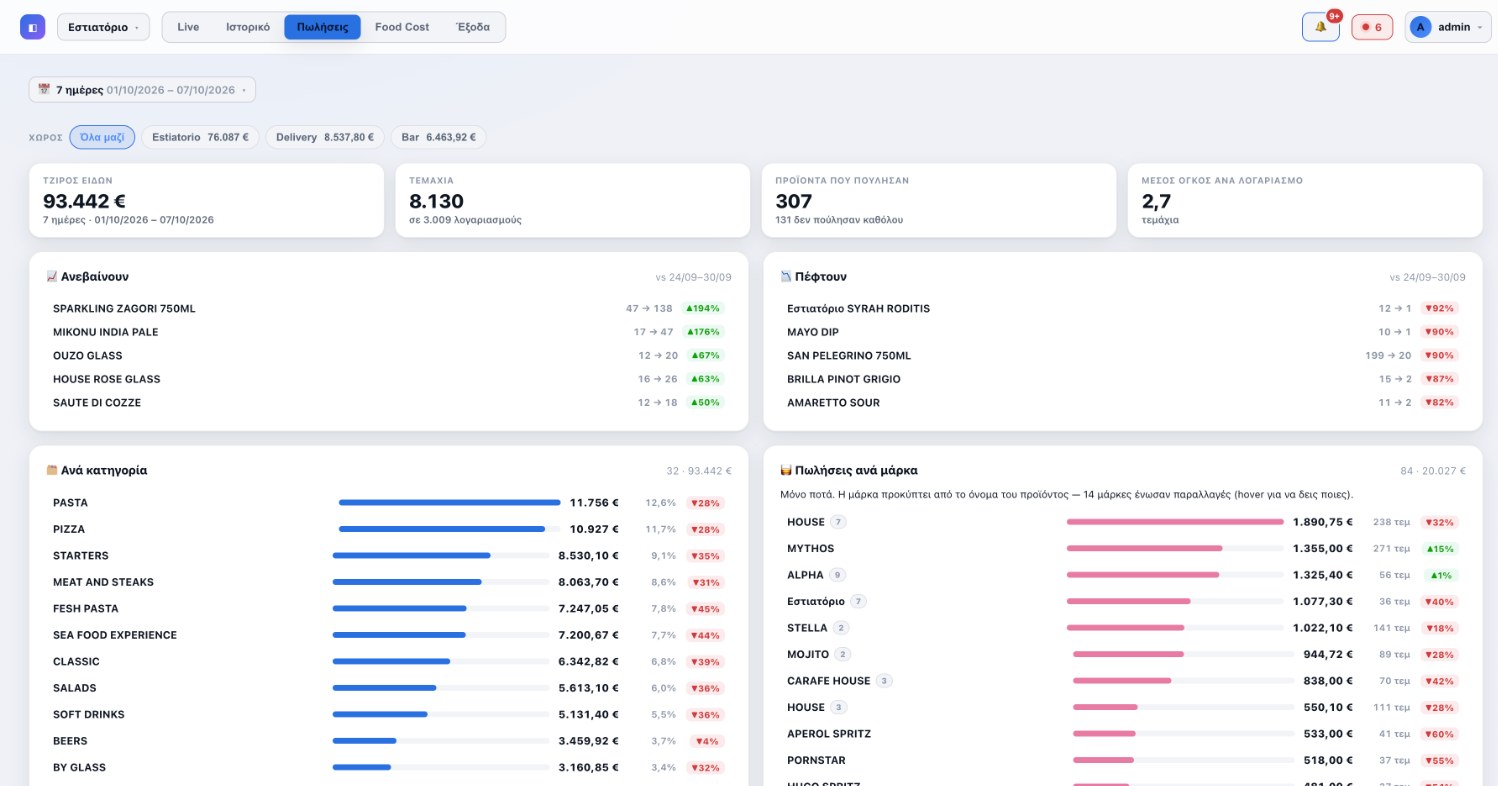The height and width of the screenshot is (786, 1498).
Task: Click the variant badge next to MOJITO
Action: pyautogui.click(x=843, y=654)
